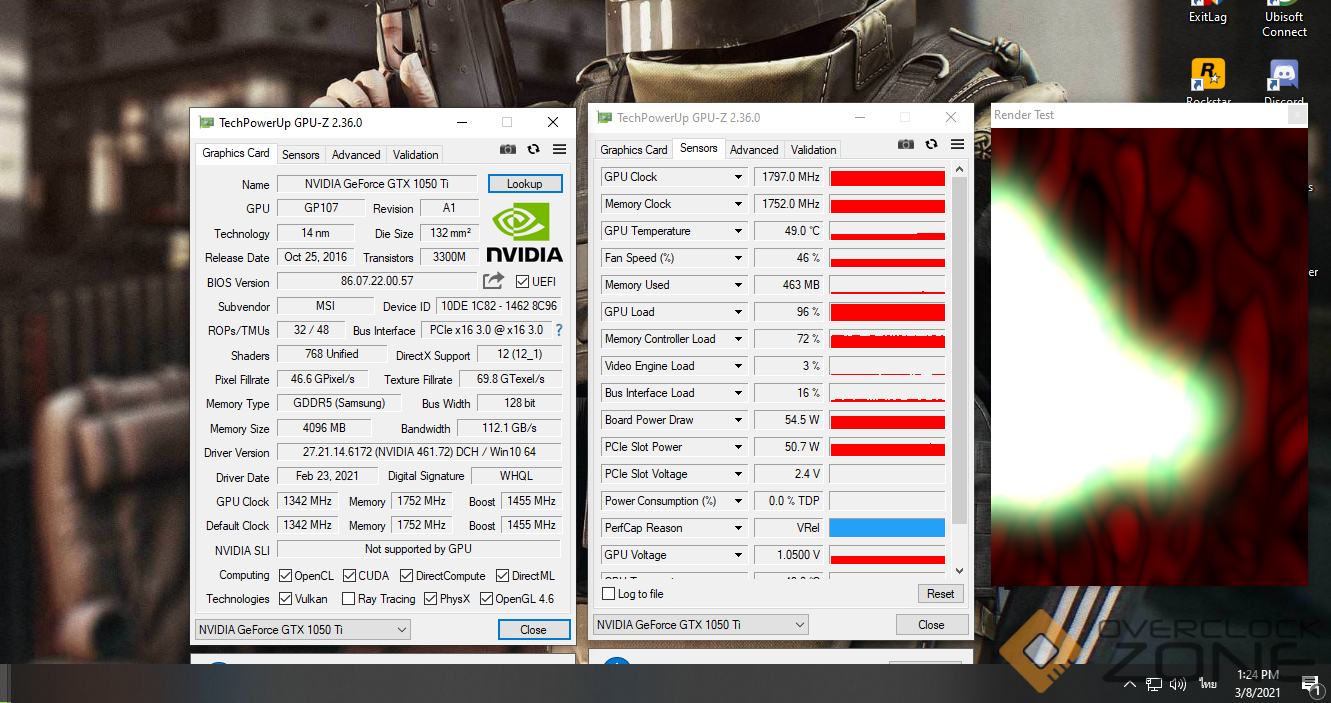Image resolution: width=1331 pixels, height=703 pixels.
Task: Click the GPU-Z title bar icon in Sensors window
Action: (x=604, y=118)
